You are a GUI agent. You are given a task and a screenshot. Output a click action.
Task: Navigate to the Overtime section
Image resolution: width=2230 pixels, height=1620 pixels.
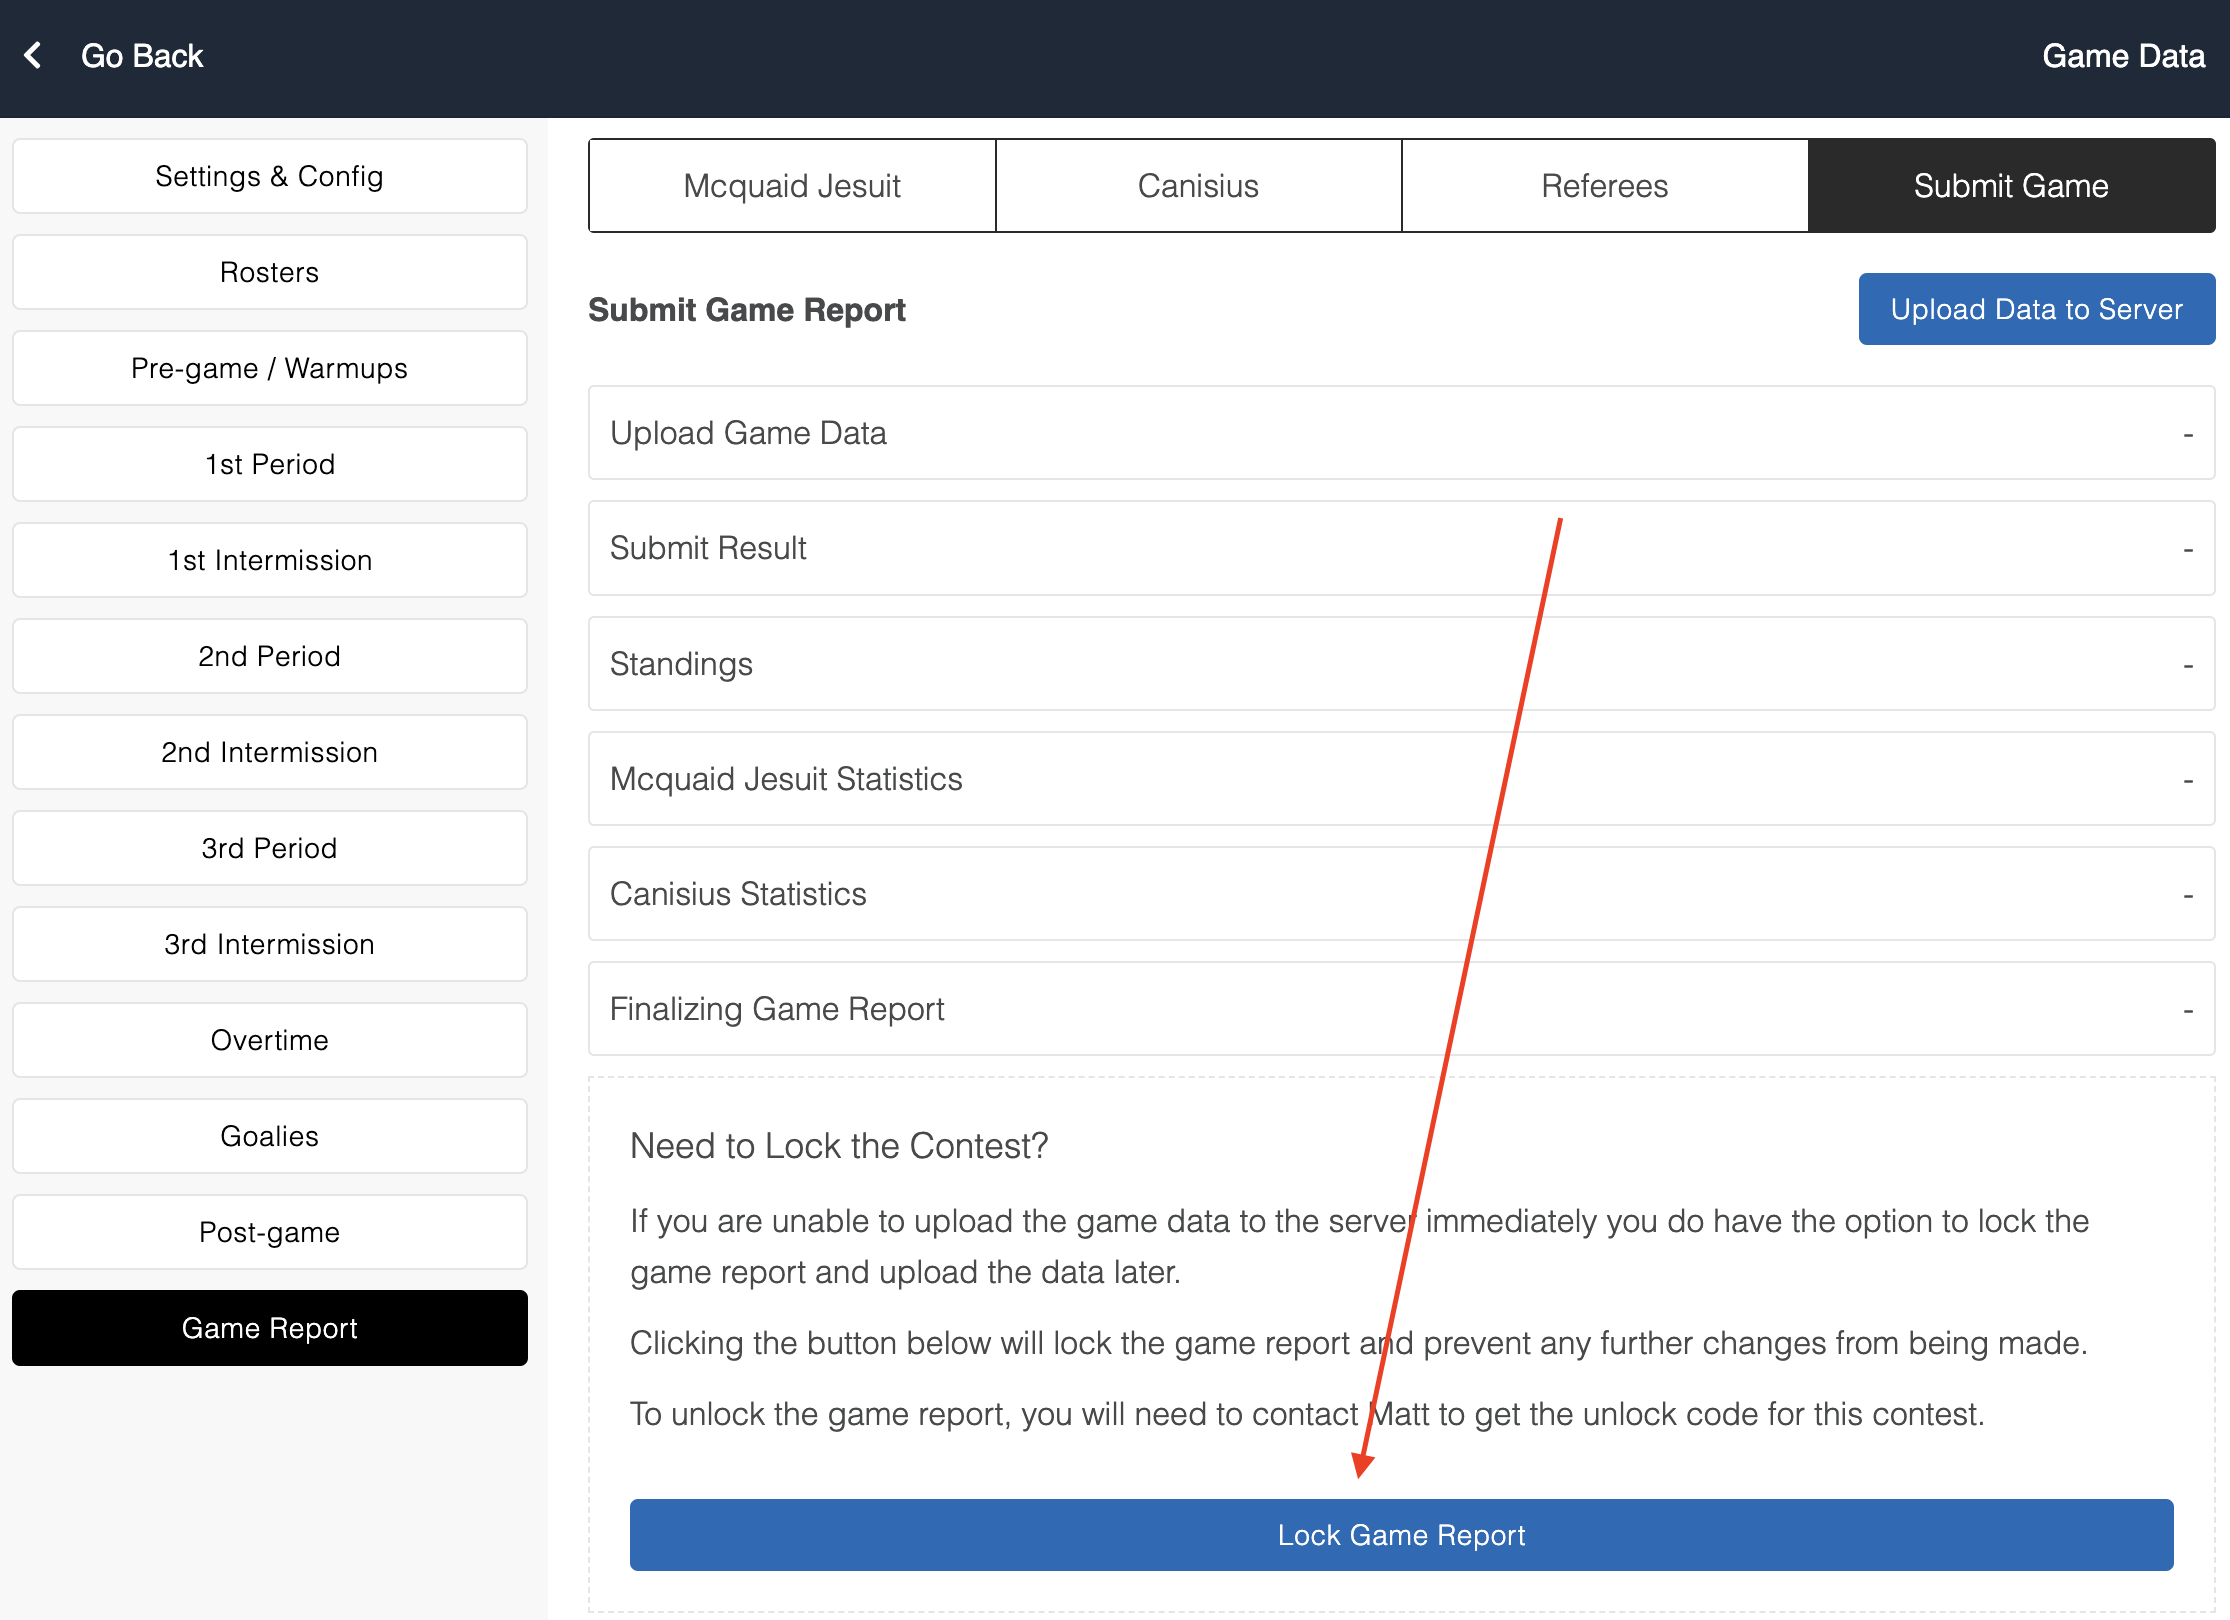269,1040
